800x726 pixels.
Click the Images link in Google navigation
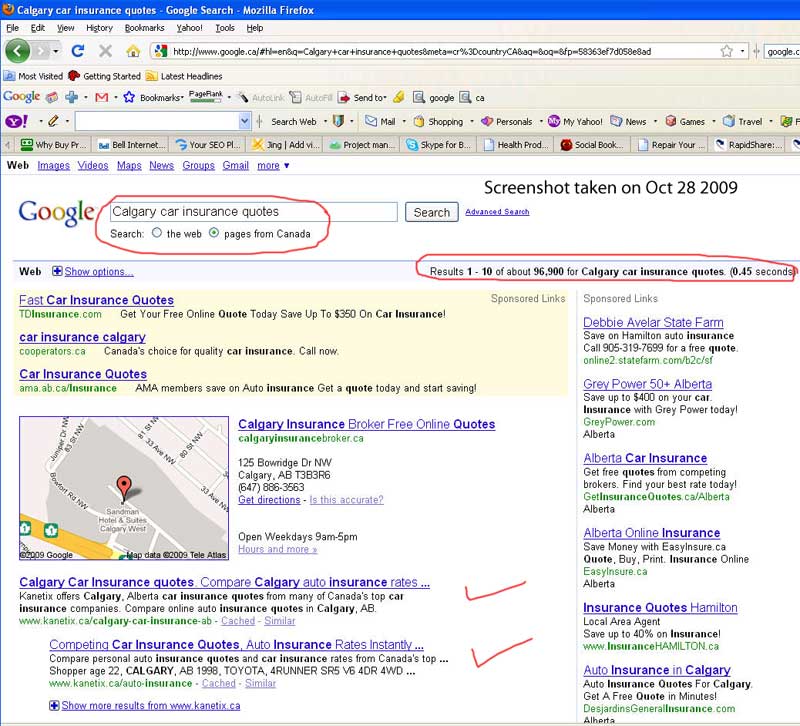pyautogui.click(x=54, y=165)
